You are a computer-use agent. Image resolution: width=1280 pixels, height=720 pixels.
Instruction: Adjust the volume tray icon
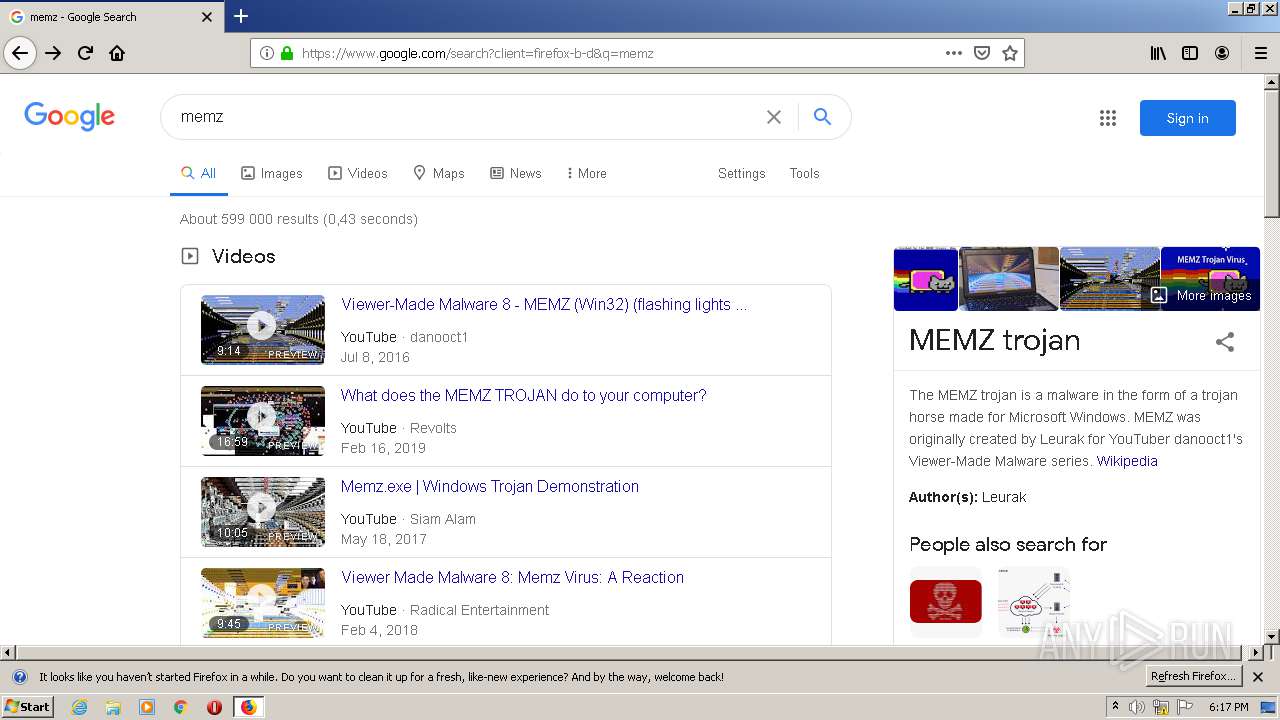click(x=1137, y=707)
